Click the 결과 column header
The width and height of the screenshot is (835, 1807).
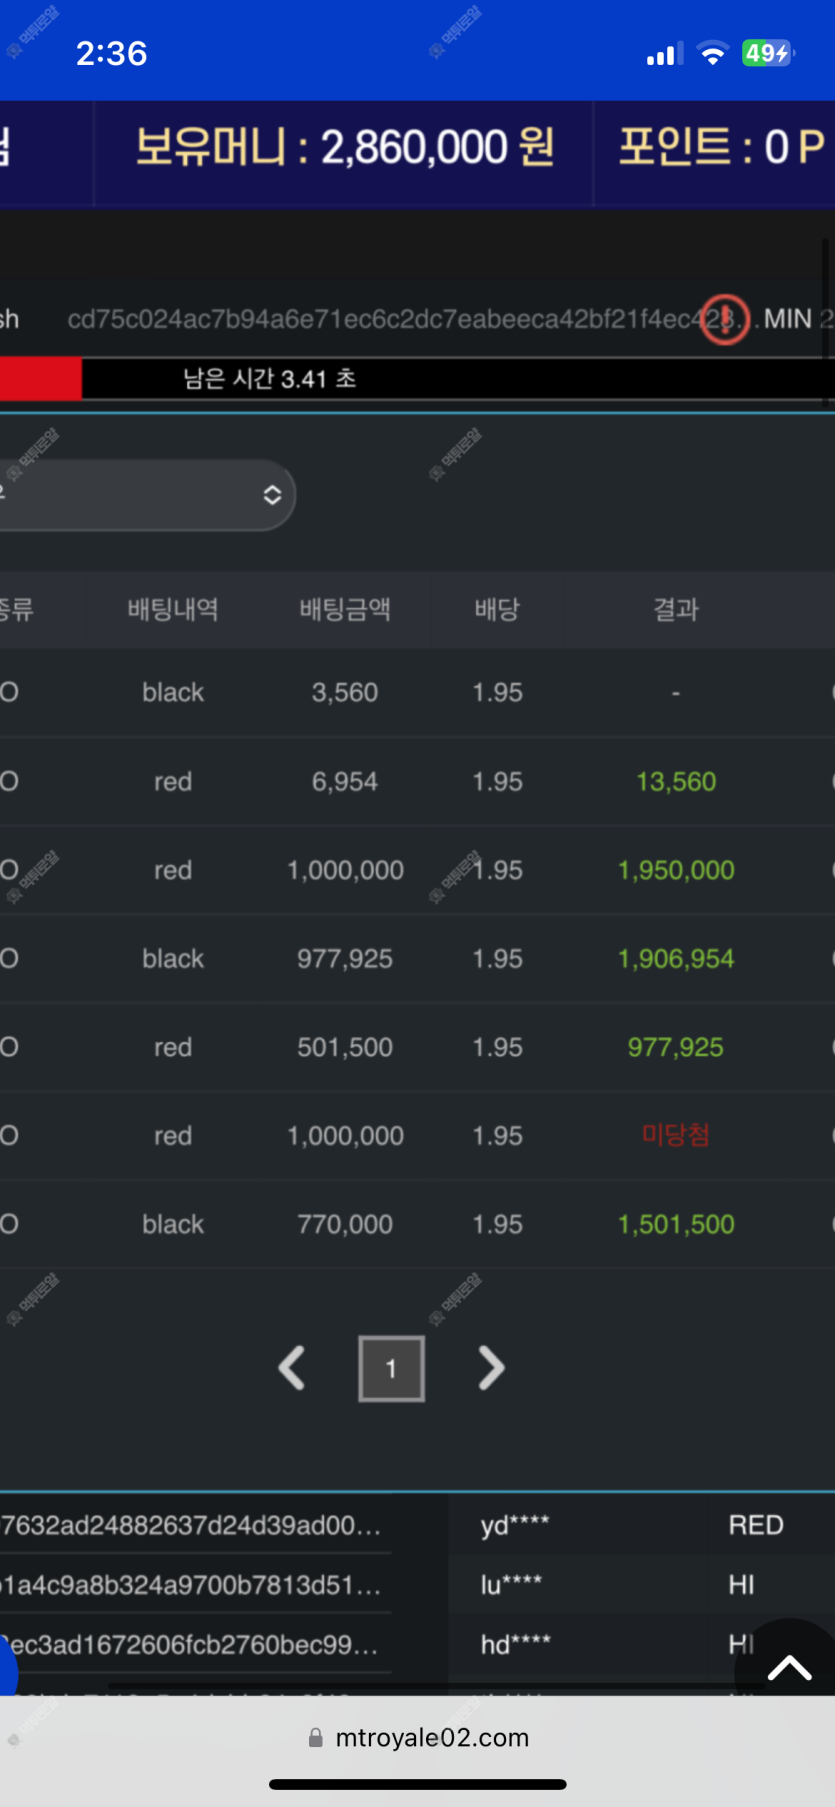tap(676, 609)
